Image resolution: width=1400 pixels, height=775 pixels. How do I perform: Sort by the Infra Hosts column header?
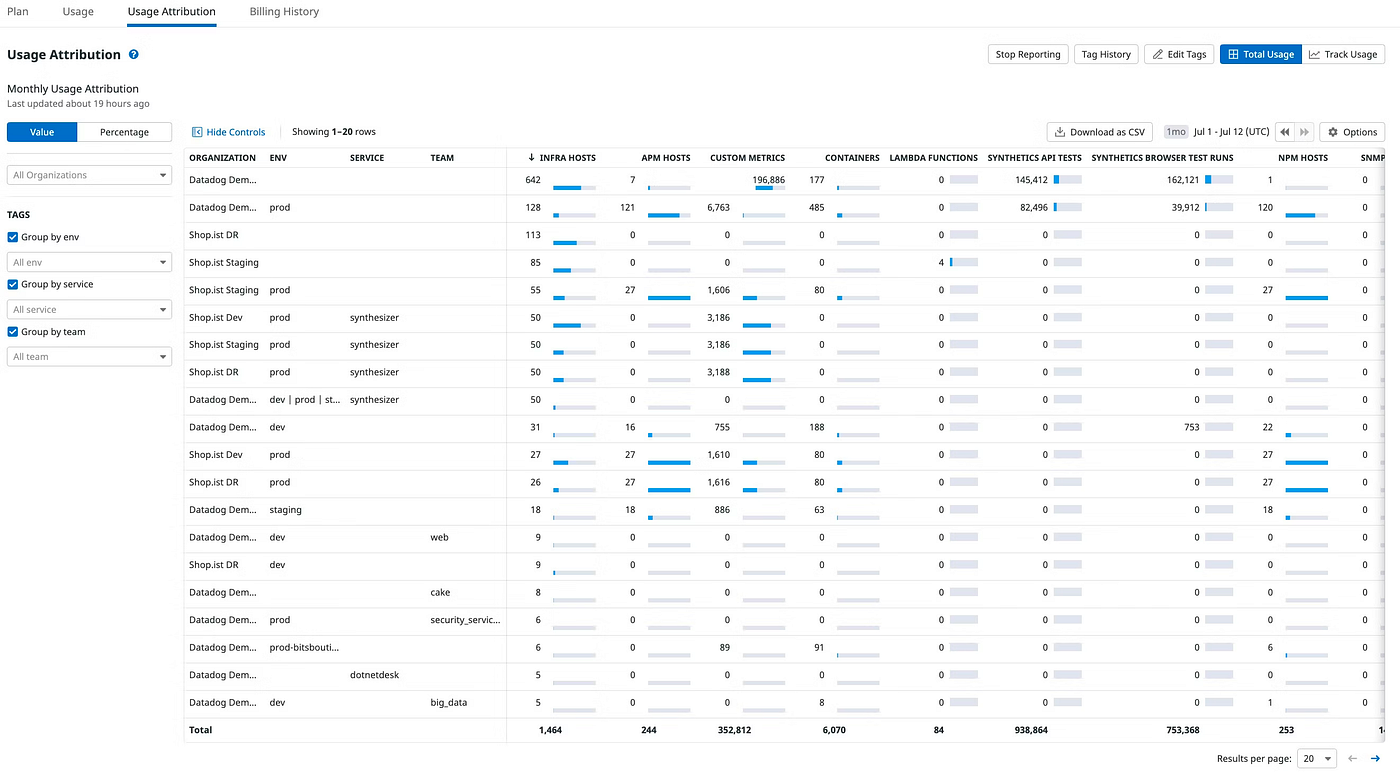pyautogui.click(x=566, y=158)
